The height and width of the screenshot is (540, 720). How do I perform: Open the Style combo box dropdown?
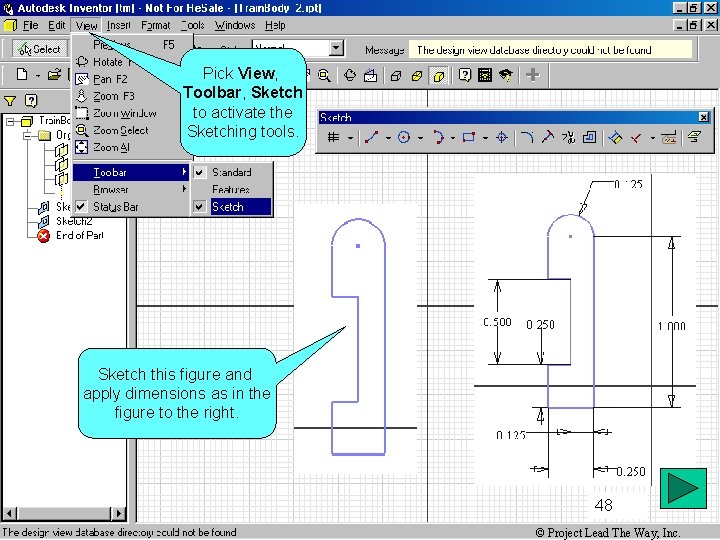[x=337, y=48]
